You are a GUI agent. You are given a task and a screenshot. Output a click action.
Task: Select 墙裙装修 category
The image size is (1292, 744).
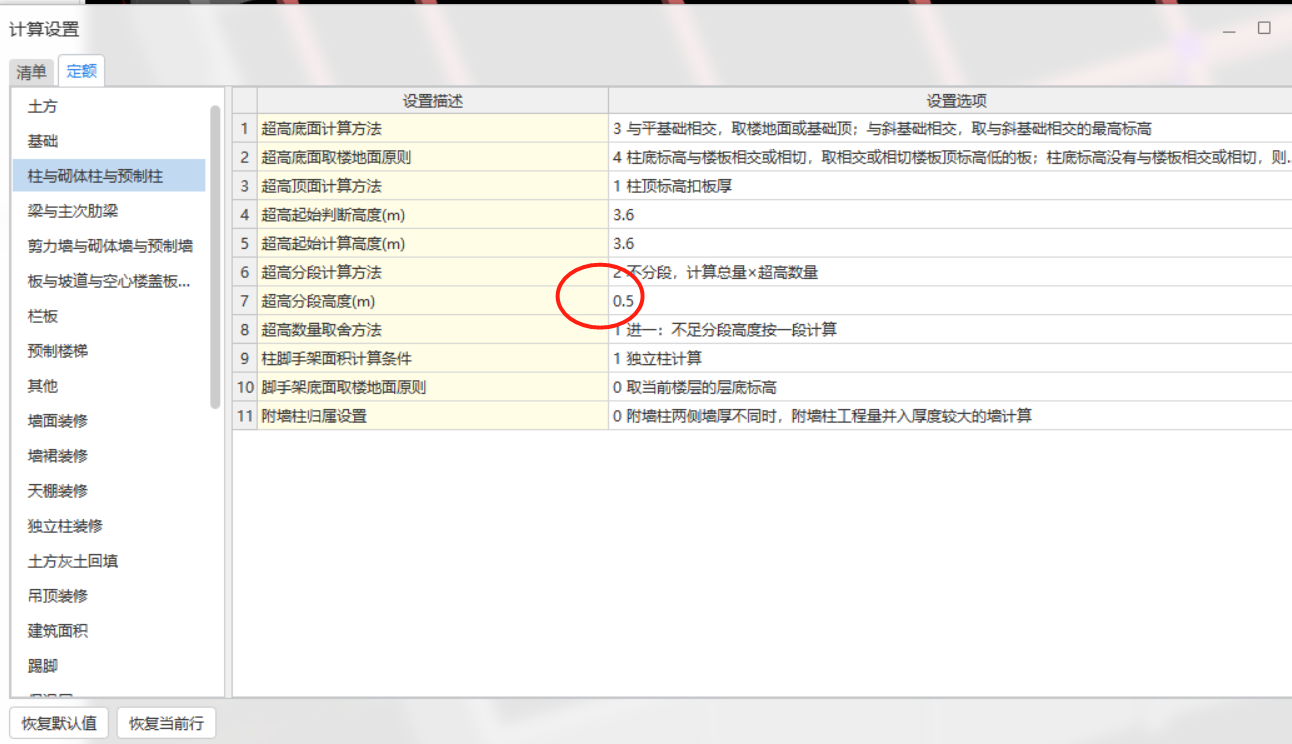tap(108, 456)
